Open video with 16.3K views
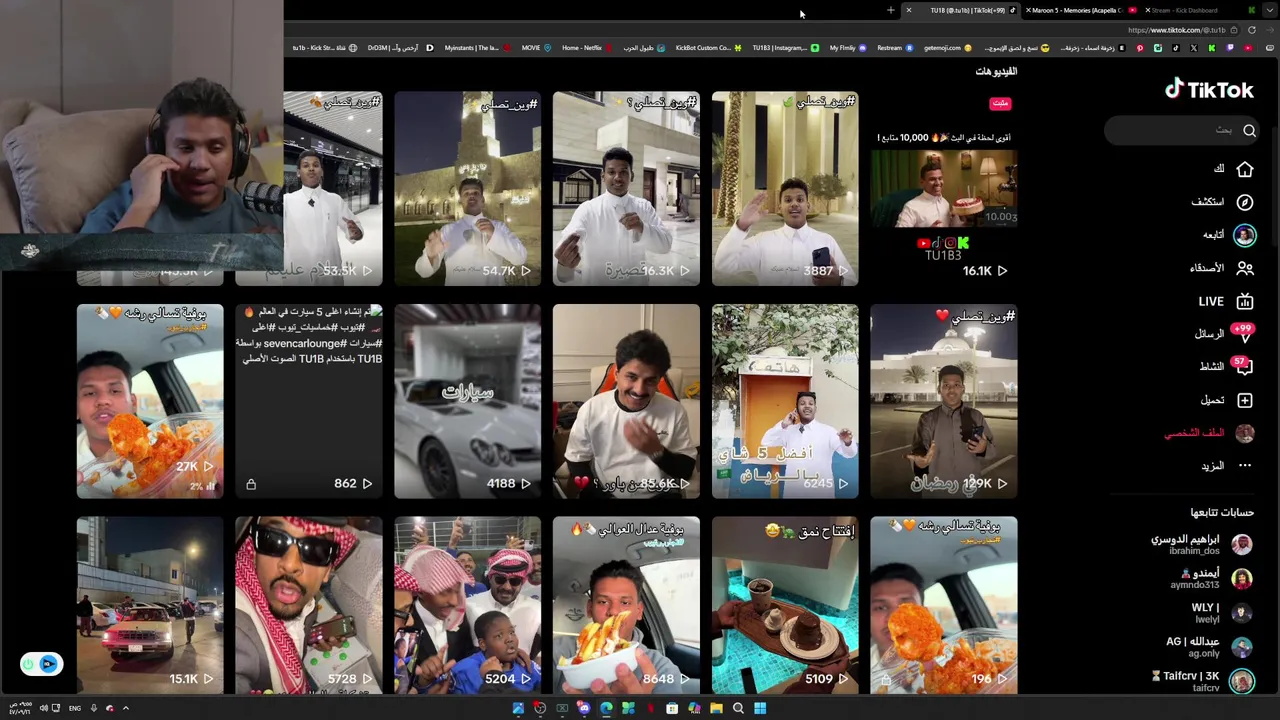This screenshot has height=720, width=1280. [x=626, y=188]
